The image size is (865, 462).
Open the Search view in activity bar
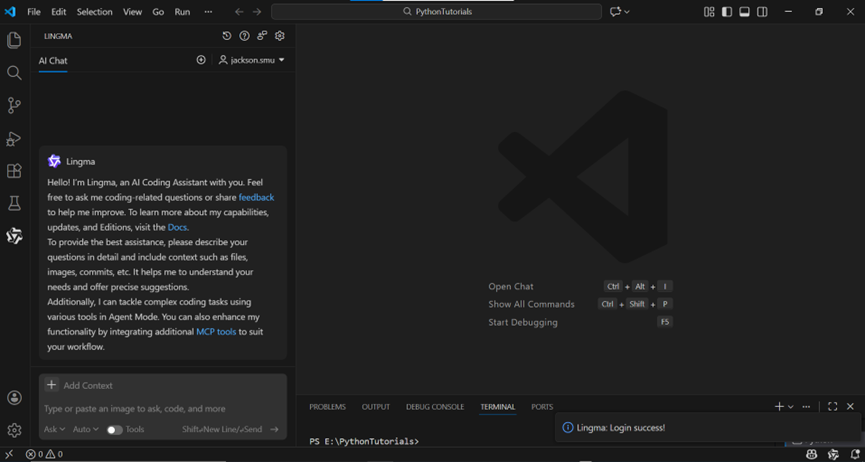[14, 72]
